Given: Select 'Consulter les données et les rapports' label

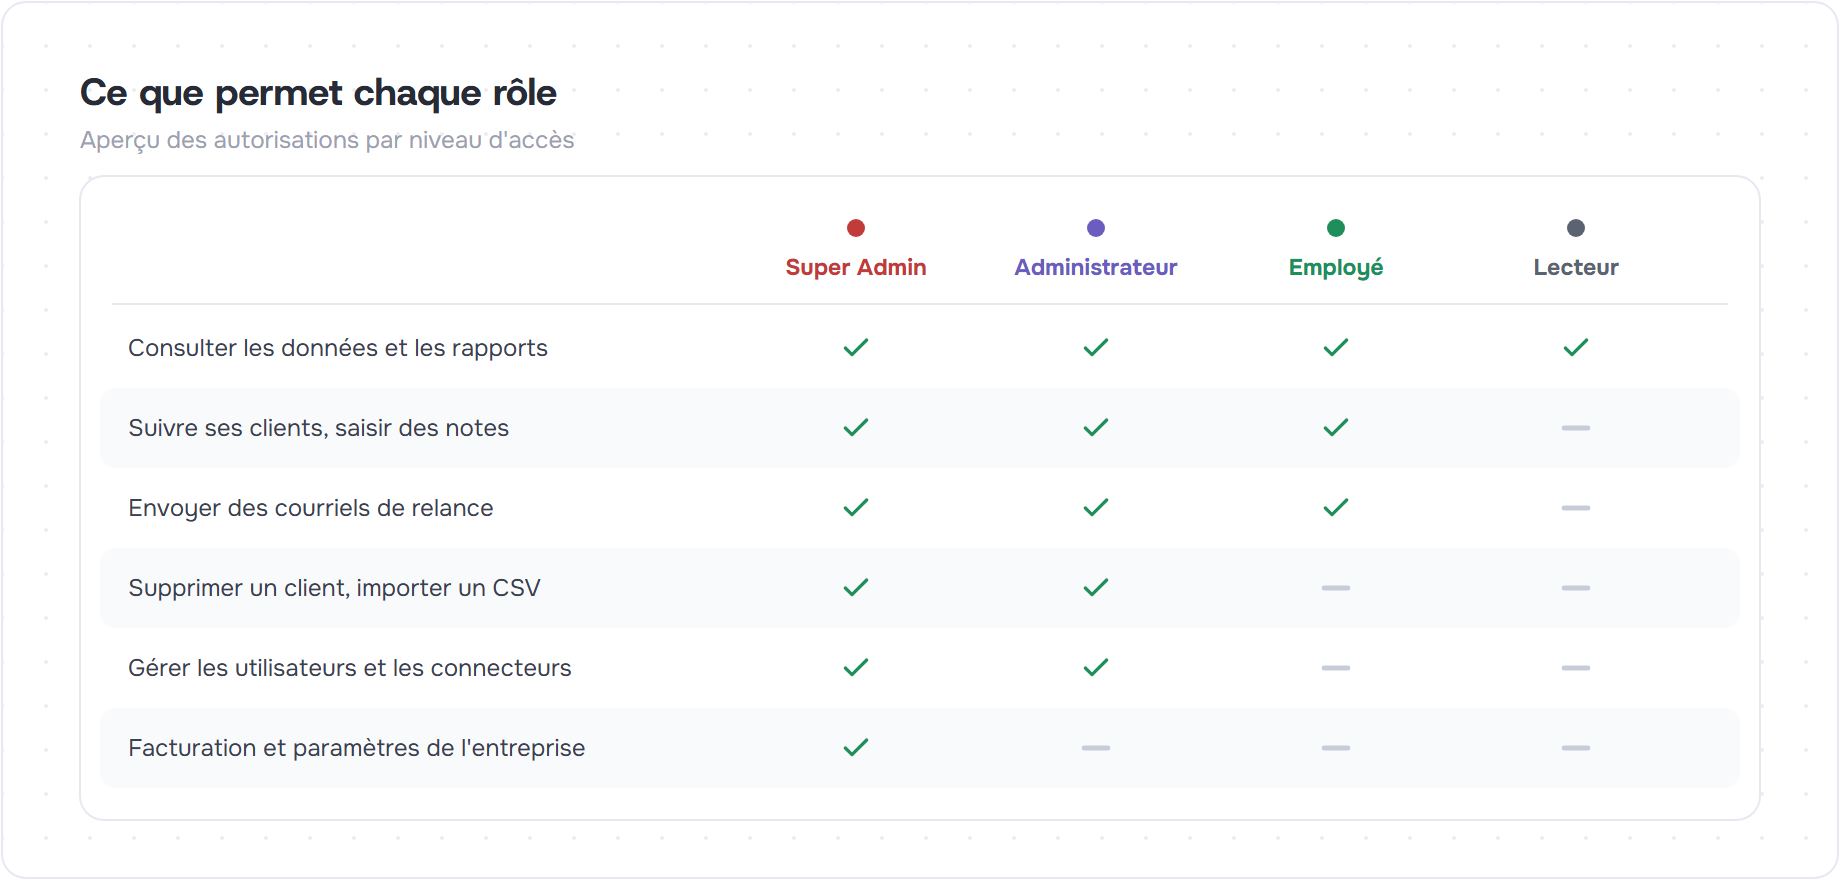Looking at the screenshot, I should click(x=338, y=348).
